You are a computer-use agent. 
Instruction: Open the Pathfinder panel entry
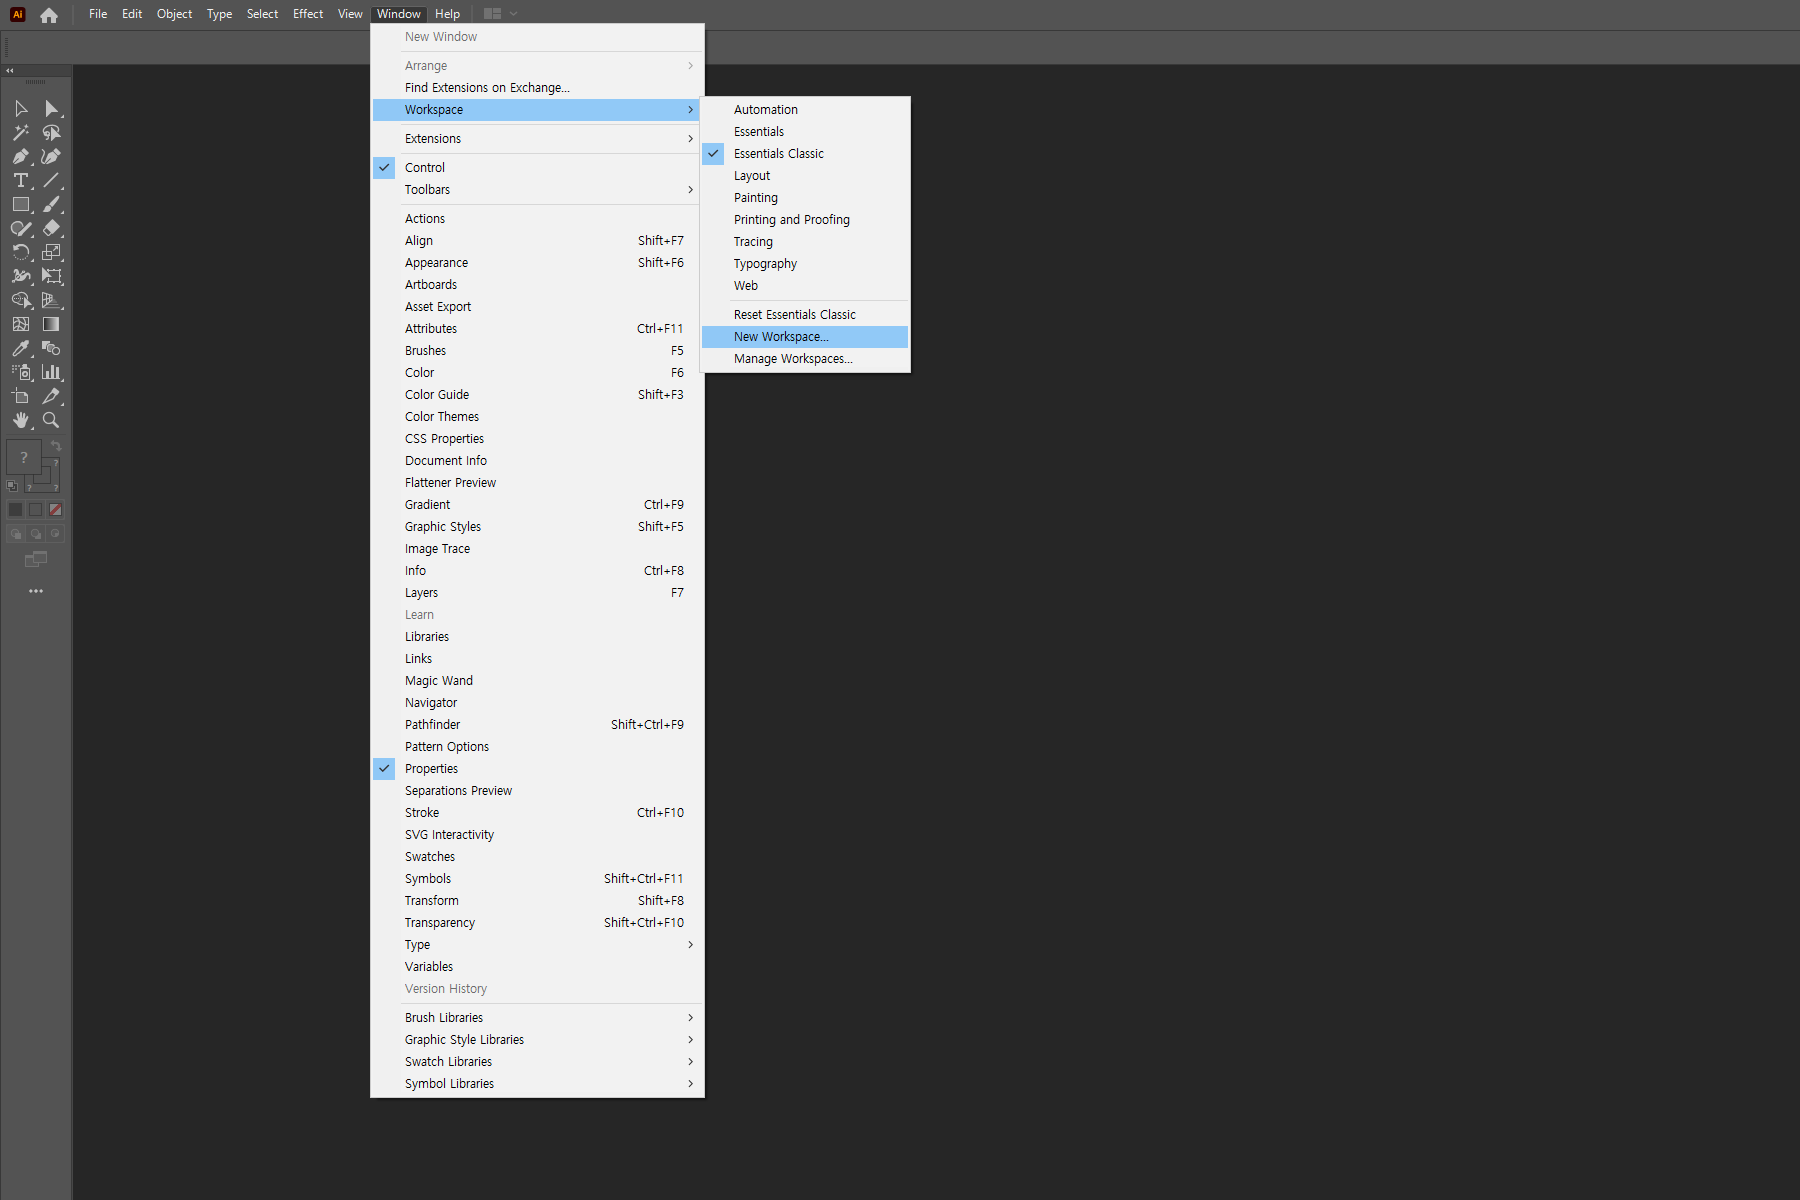click(x=538, y=725)
